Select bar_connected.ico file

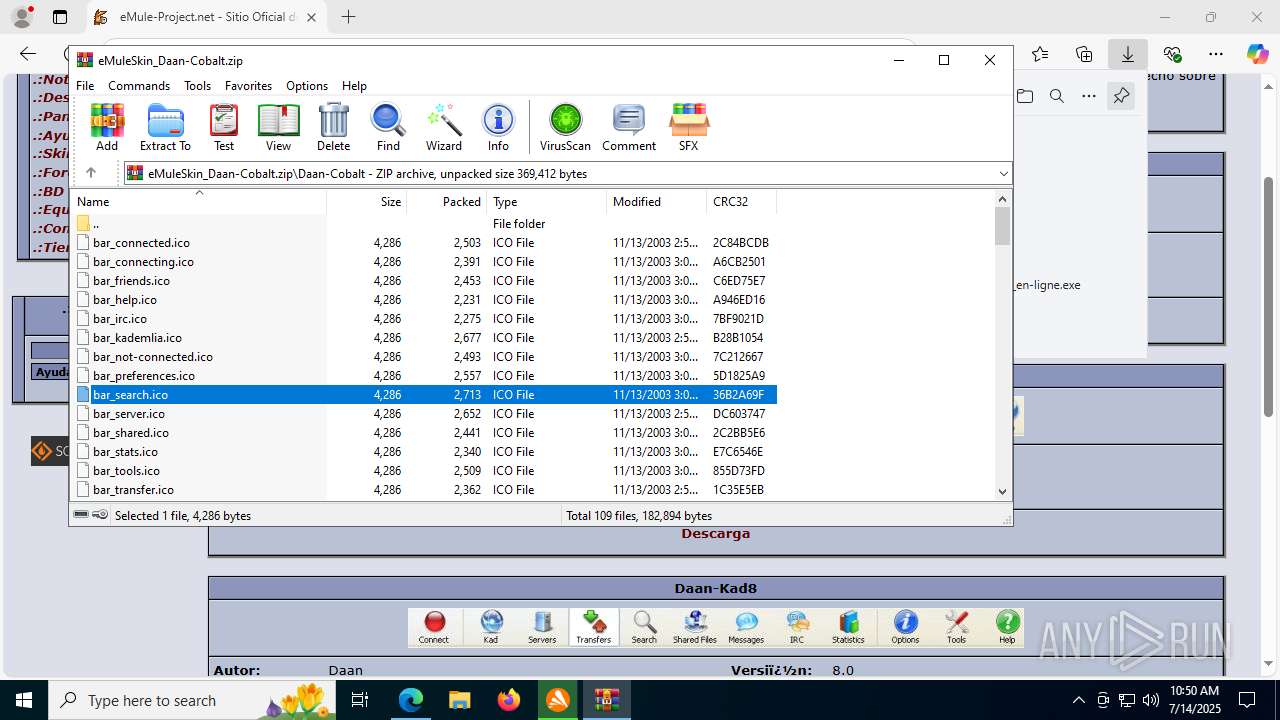pos(424,242)
